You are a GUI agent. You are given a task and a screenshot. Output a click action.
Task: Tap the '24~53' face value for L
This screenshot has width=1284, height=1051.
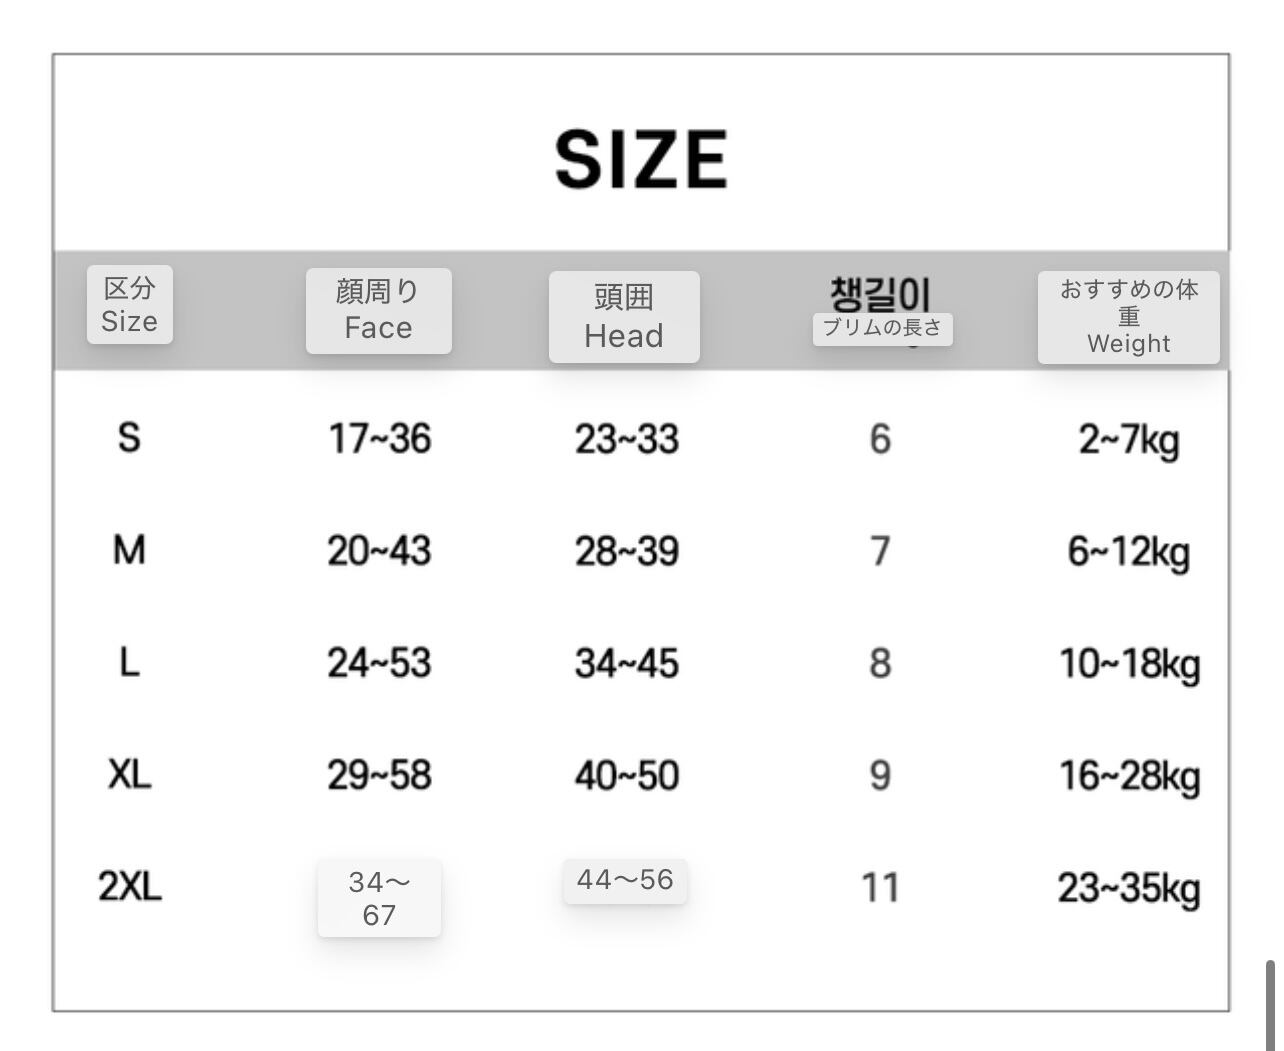(380, 663)
